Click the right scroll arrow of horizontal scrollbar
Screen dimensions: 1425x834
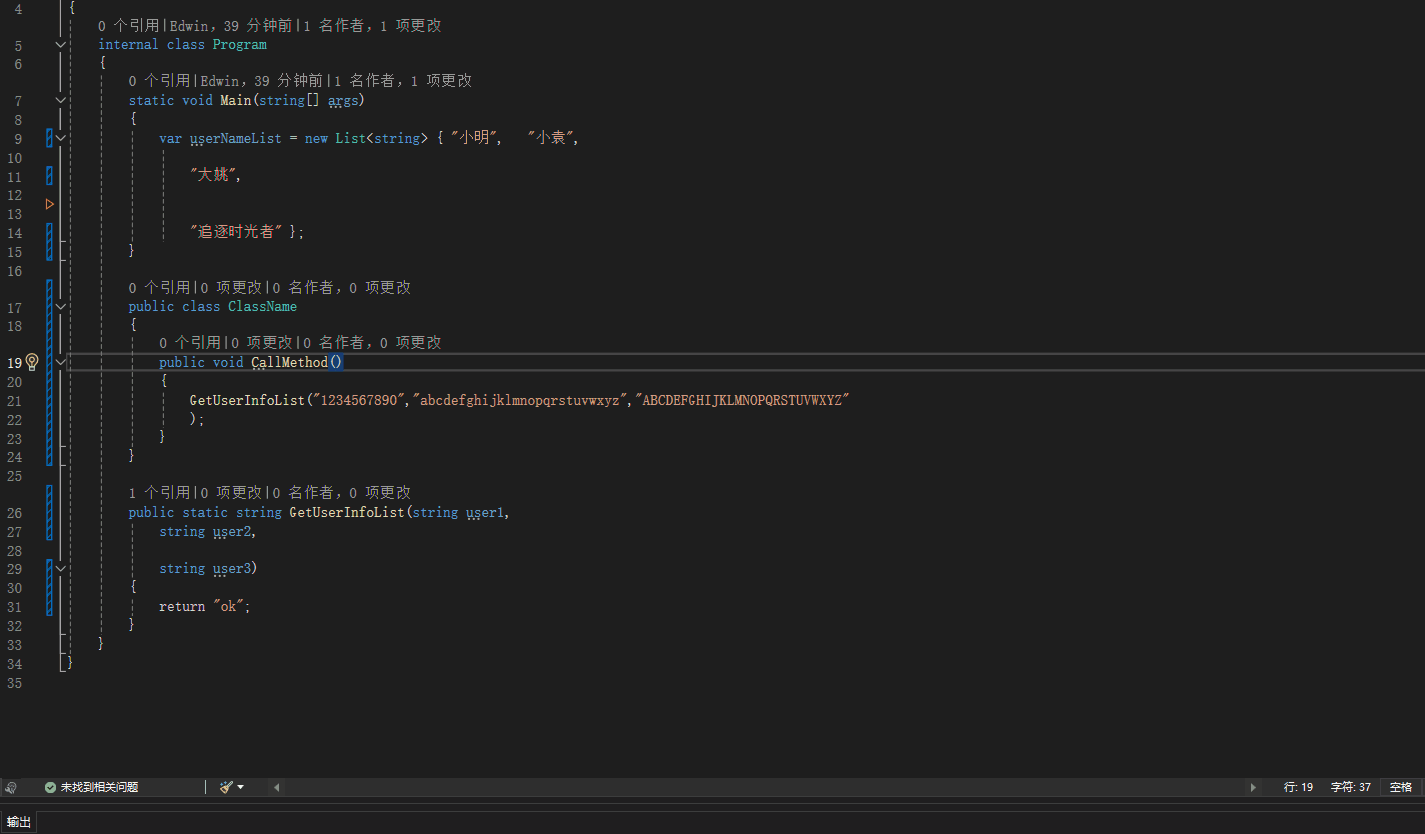pyautogui.click(x=1253, y=787)
